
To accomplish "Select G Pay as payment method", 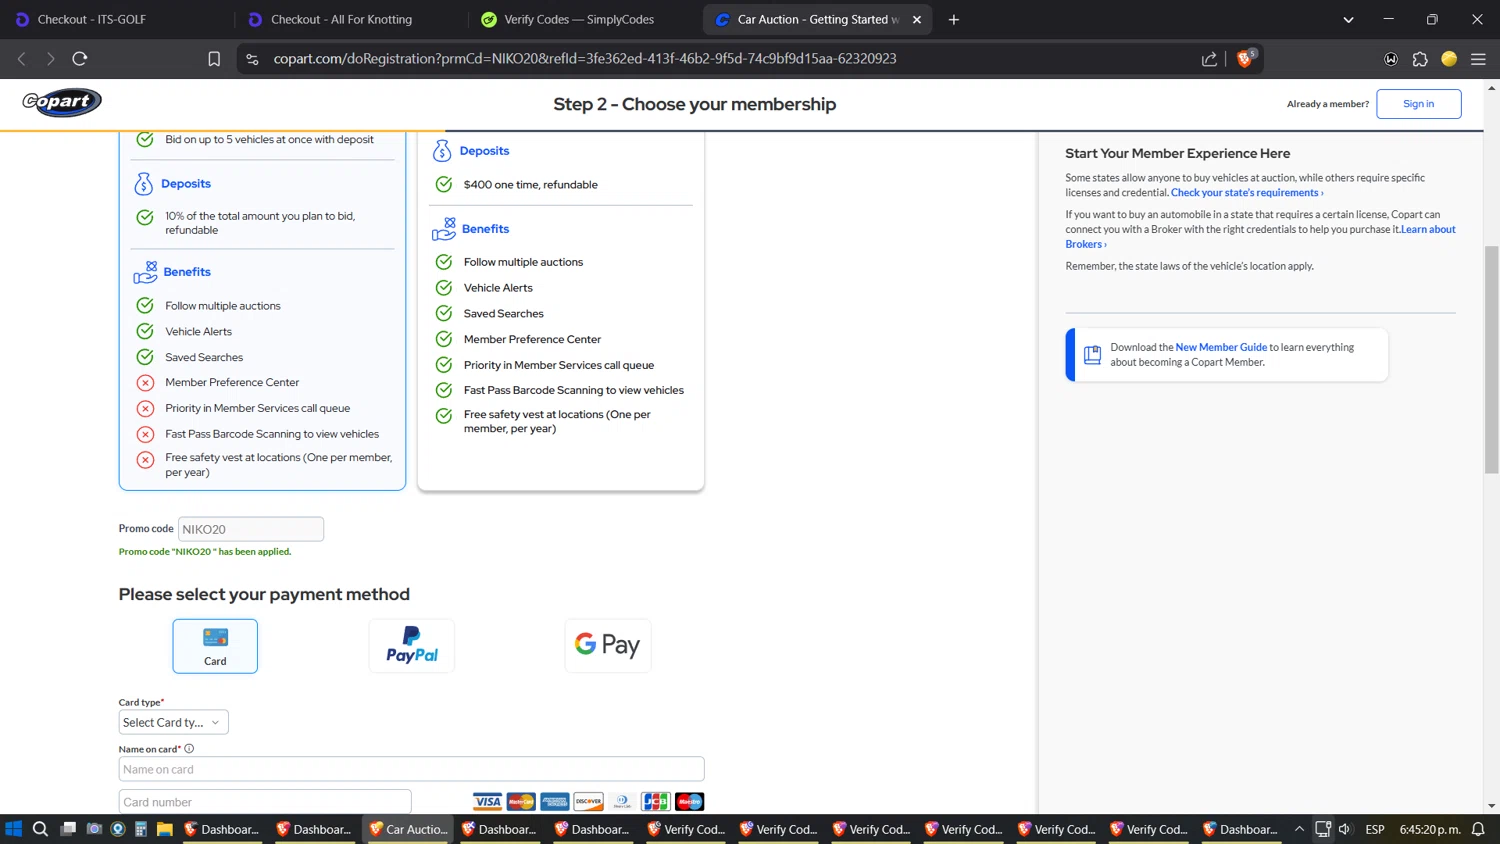I will click(x=608, y=646).
